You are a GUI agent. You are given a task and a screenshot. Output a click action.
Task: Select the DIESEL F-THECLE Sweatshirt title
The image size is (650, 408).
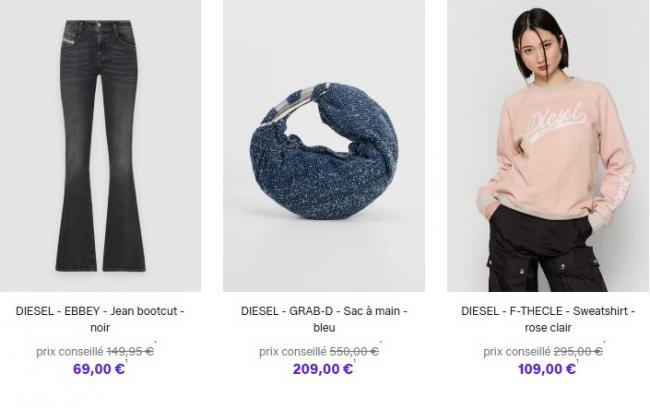click(x=548, y=319)
